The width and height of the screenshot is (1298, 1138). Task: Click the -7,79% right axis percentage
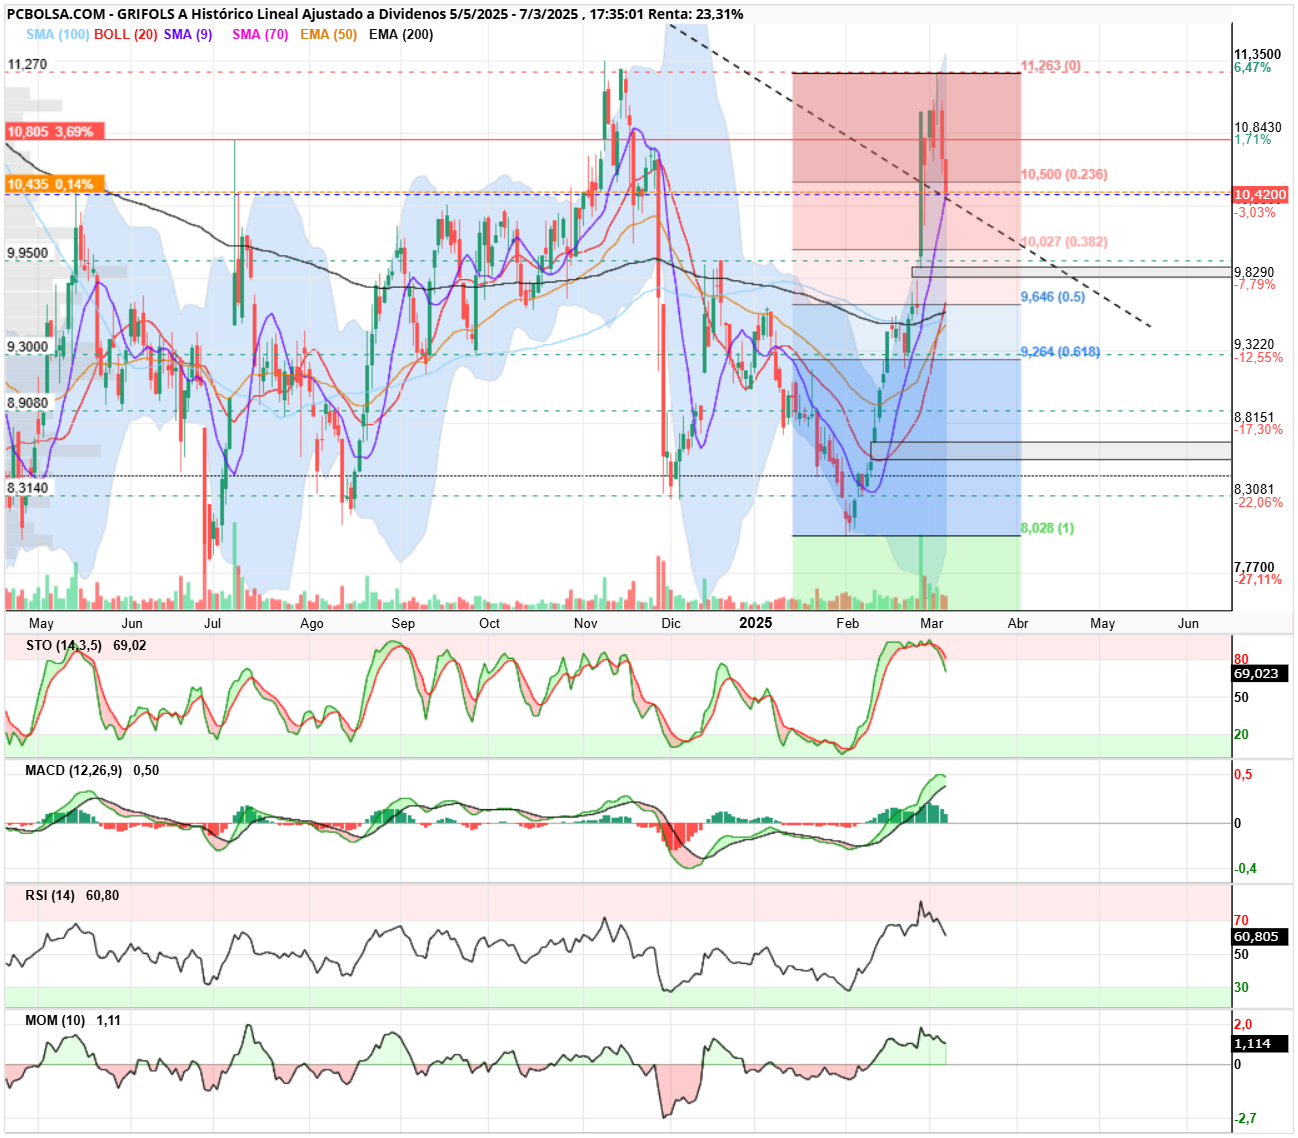[x=1255, y=285]
